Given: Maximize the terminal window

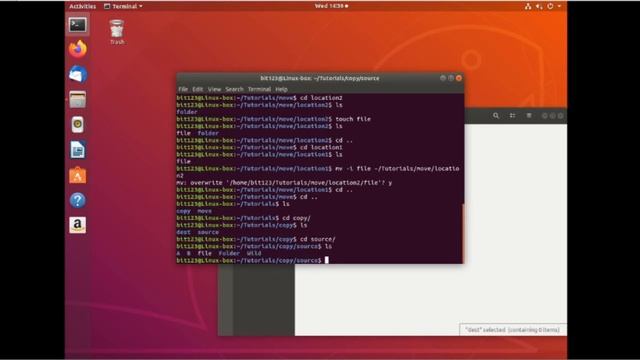Looking at the screenshot, I should [x=451, y=78].
